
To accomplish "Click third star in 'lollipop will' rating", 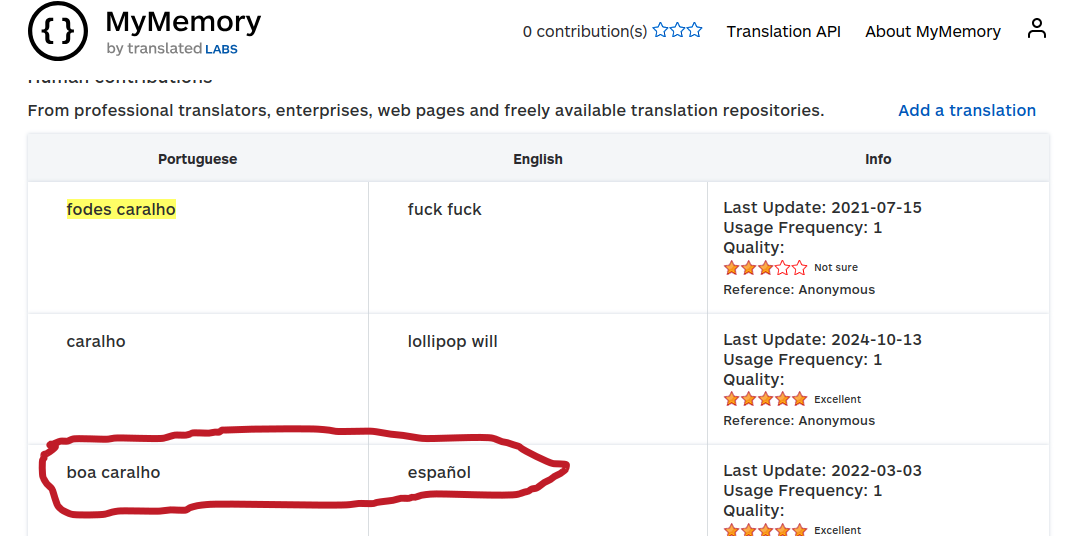I will (x=765, y=399).
